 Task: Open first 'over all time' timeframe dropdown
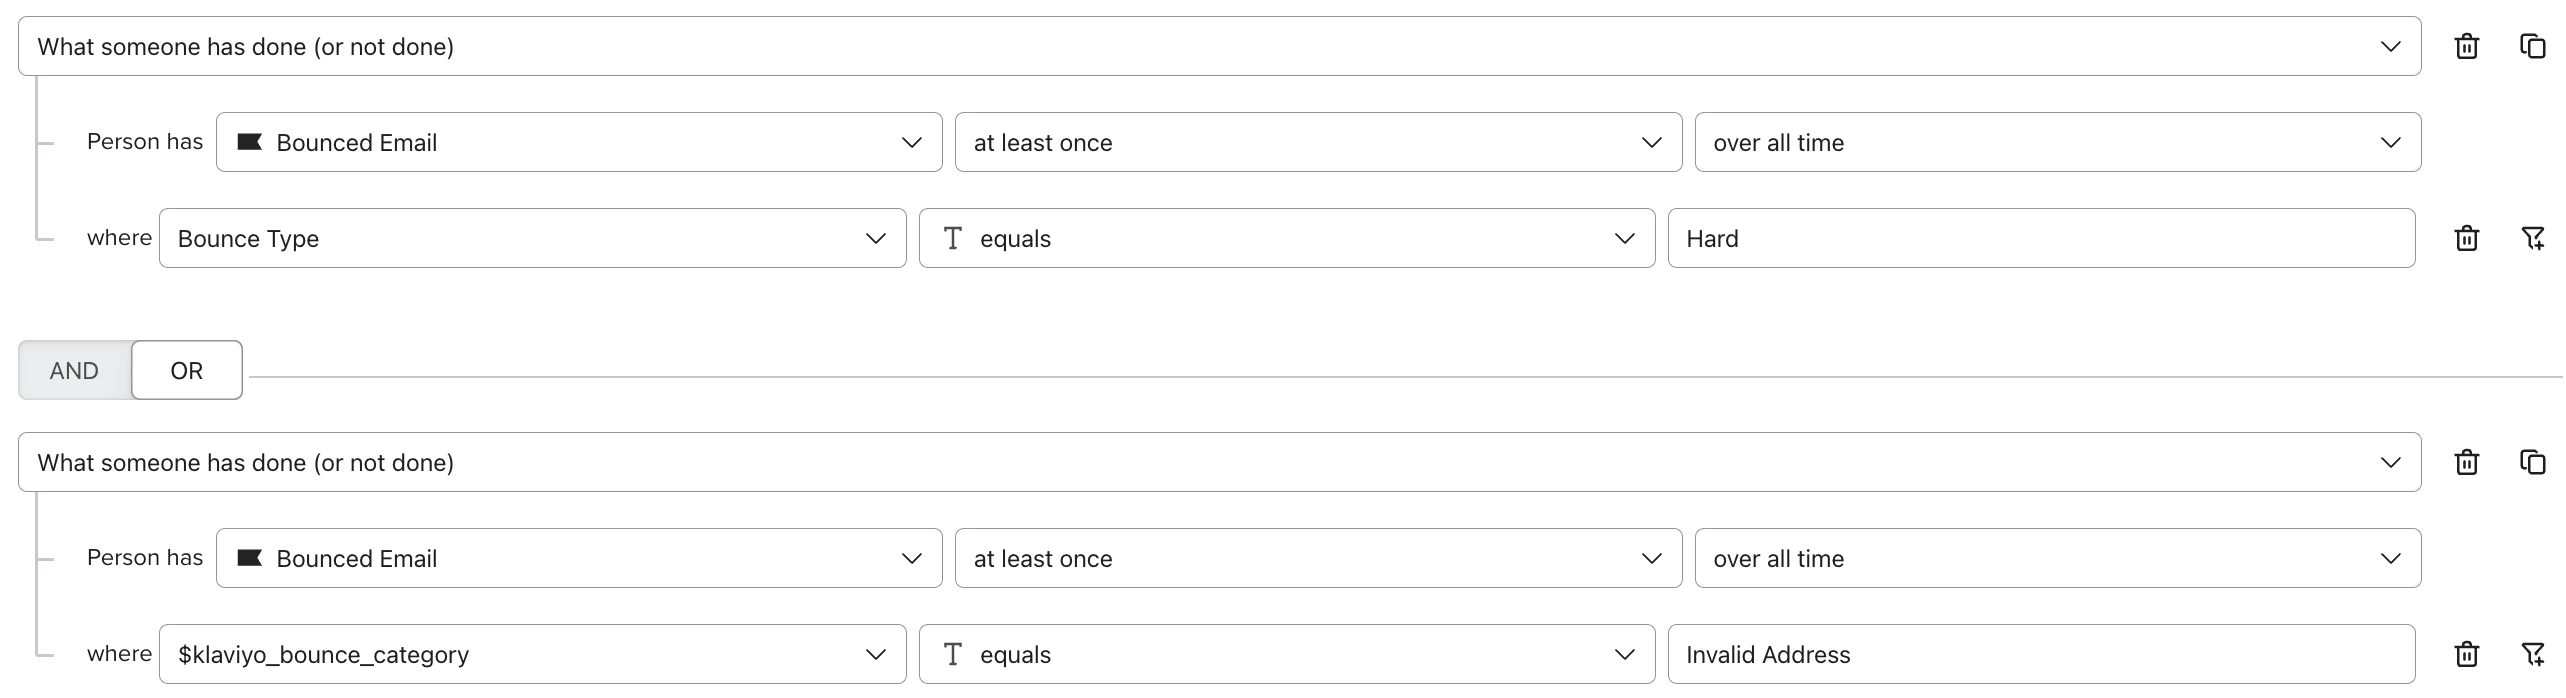(2058, 142)
